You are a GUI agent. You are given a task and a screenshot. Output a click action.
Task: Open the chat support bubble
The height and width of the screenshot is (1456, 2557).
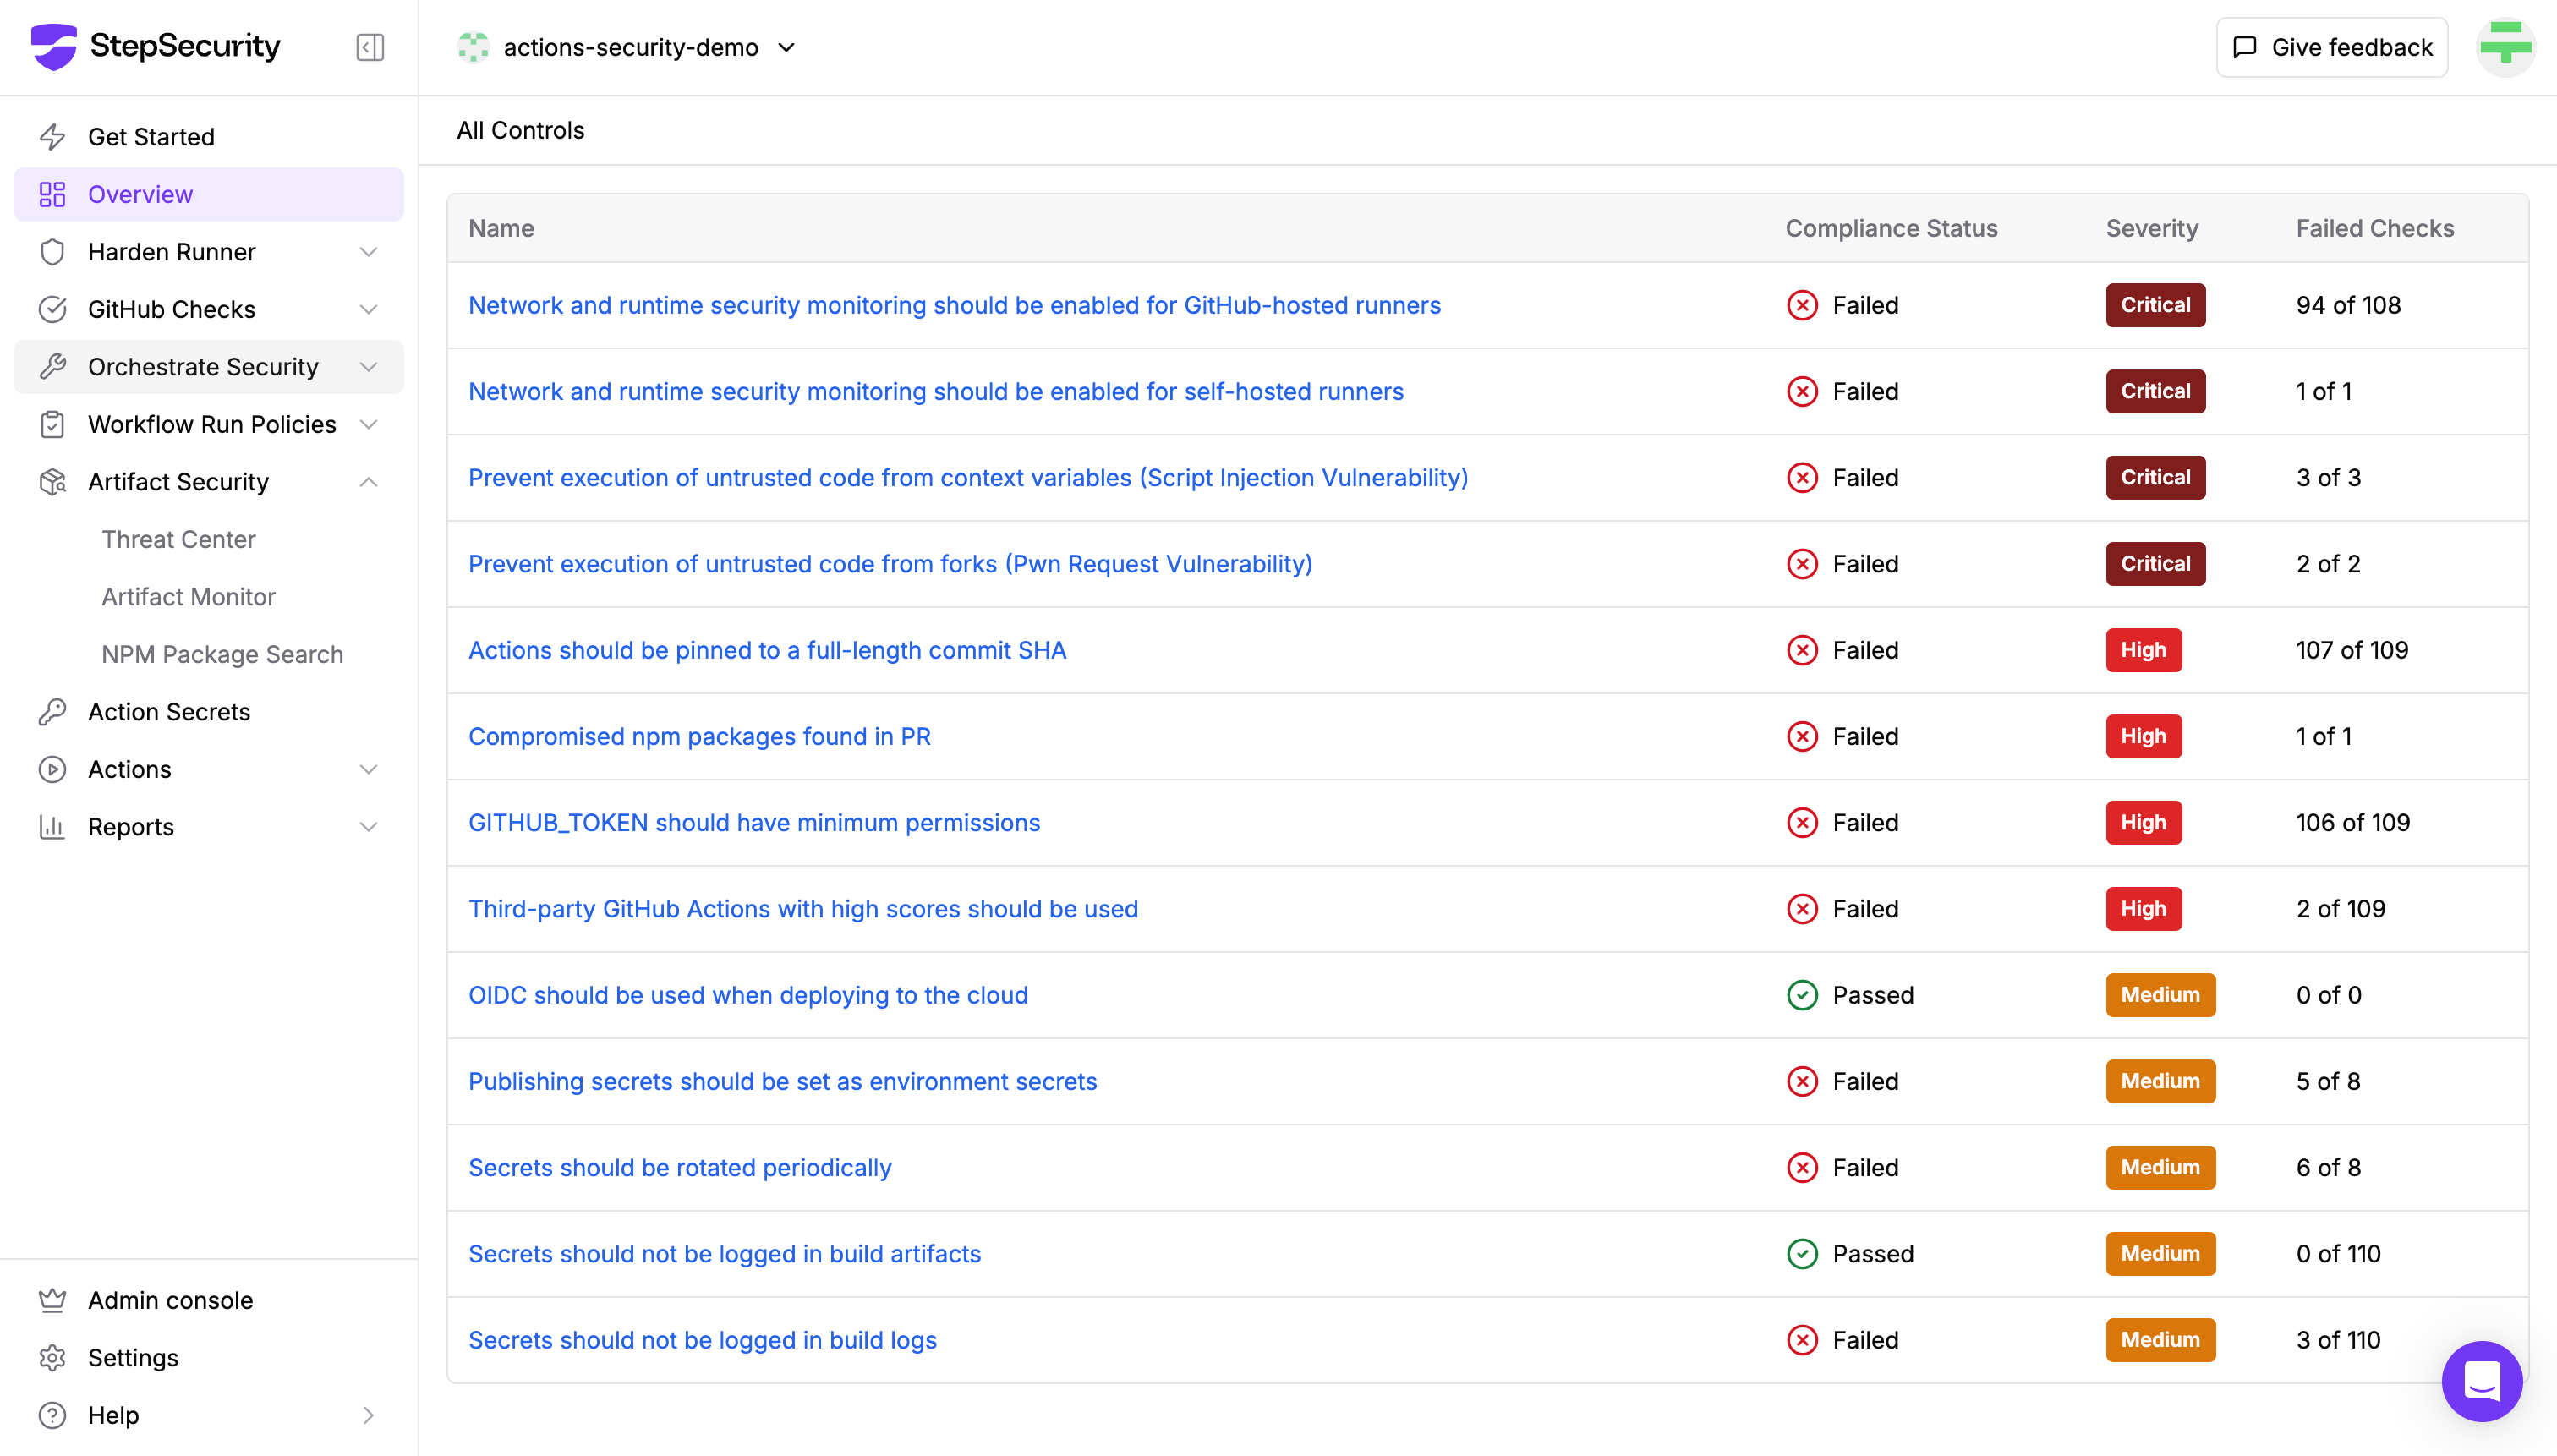(x=2481, y=1381)
